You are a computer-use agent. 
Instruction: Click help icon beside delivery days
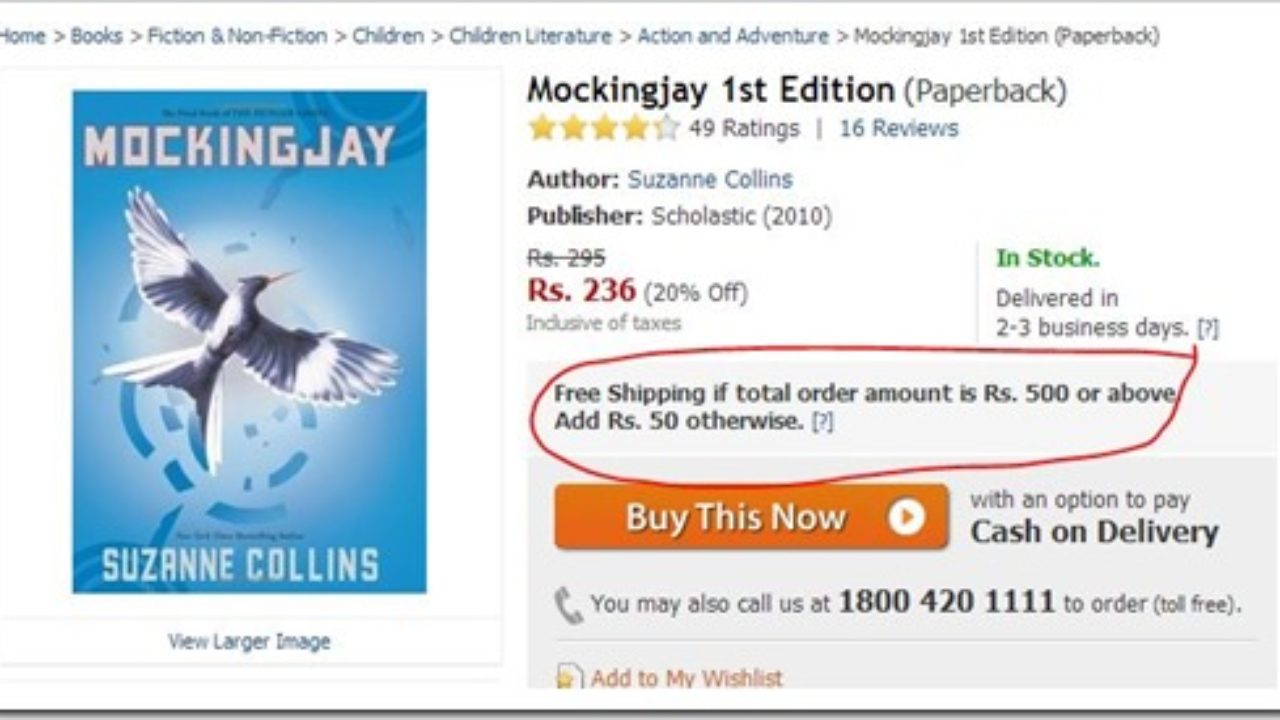(x=1208, y=328)
